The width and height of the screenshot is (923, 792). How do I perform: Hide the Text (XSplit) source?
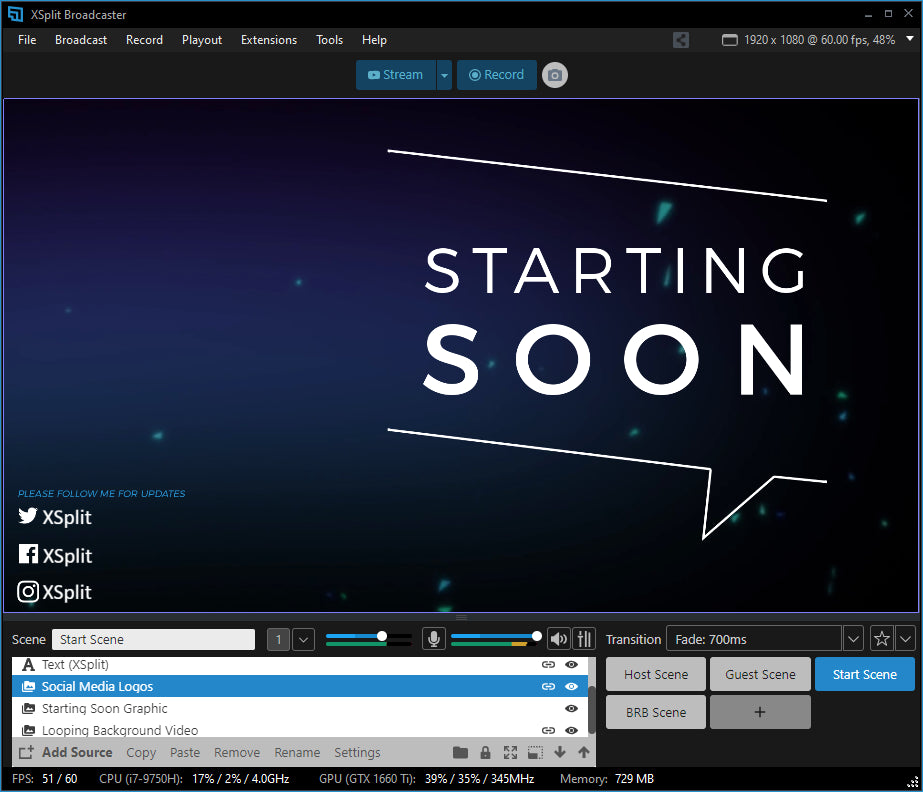coord(572,664)
